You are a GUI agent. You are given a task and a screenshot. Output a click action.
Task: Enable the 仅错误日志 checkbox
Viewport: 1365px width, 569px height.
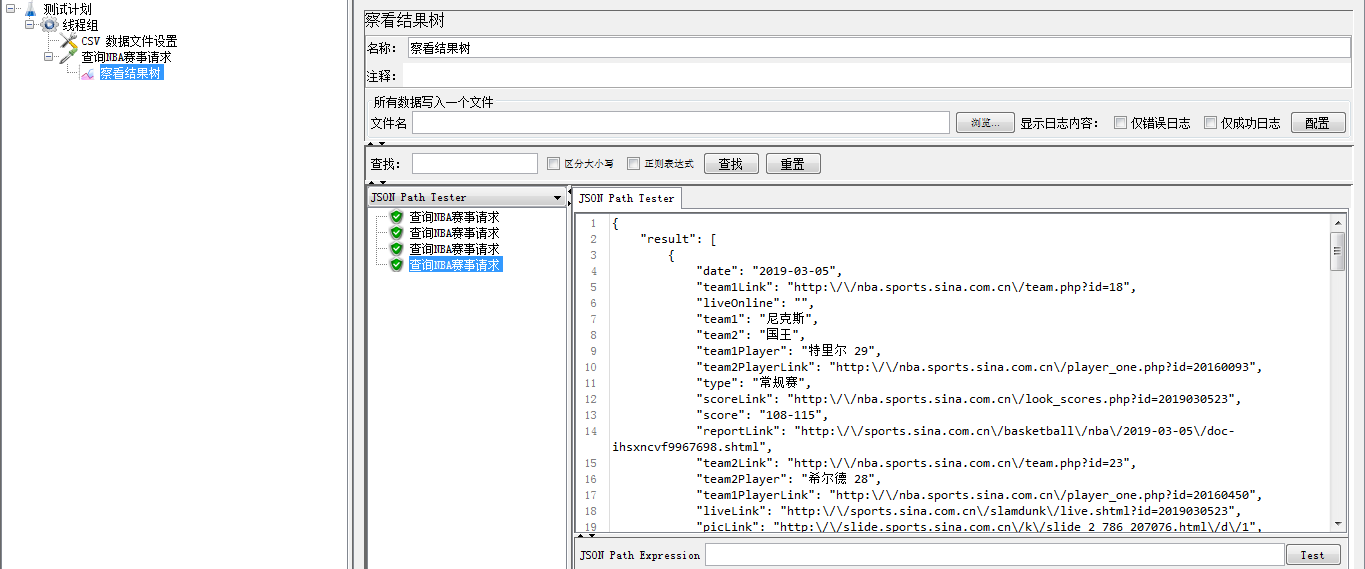click(x=1120, y=123)
